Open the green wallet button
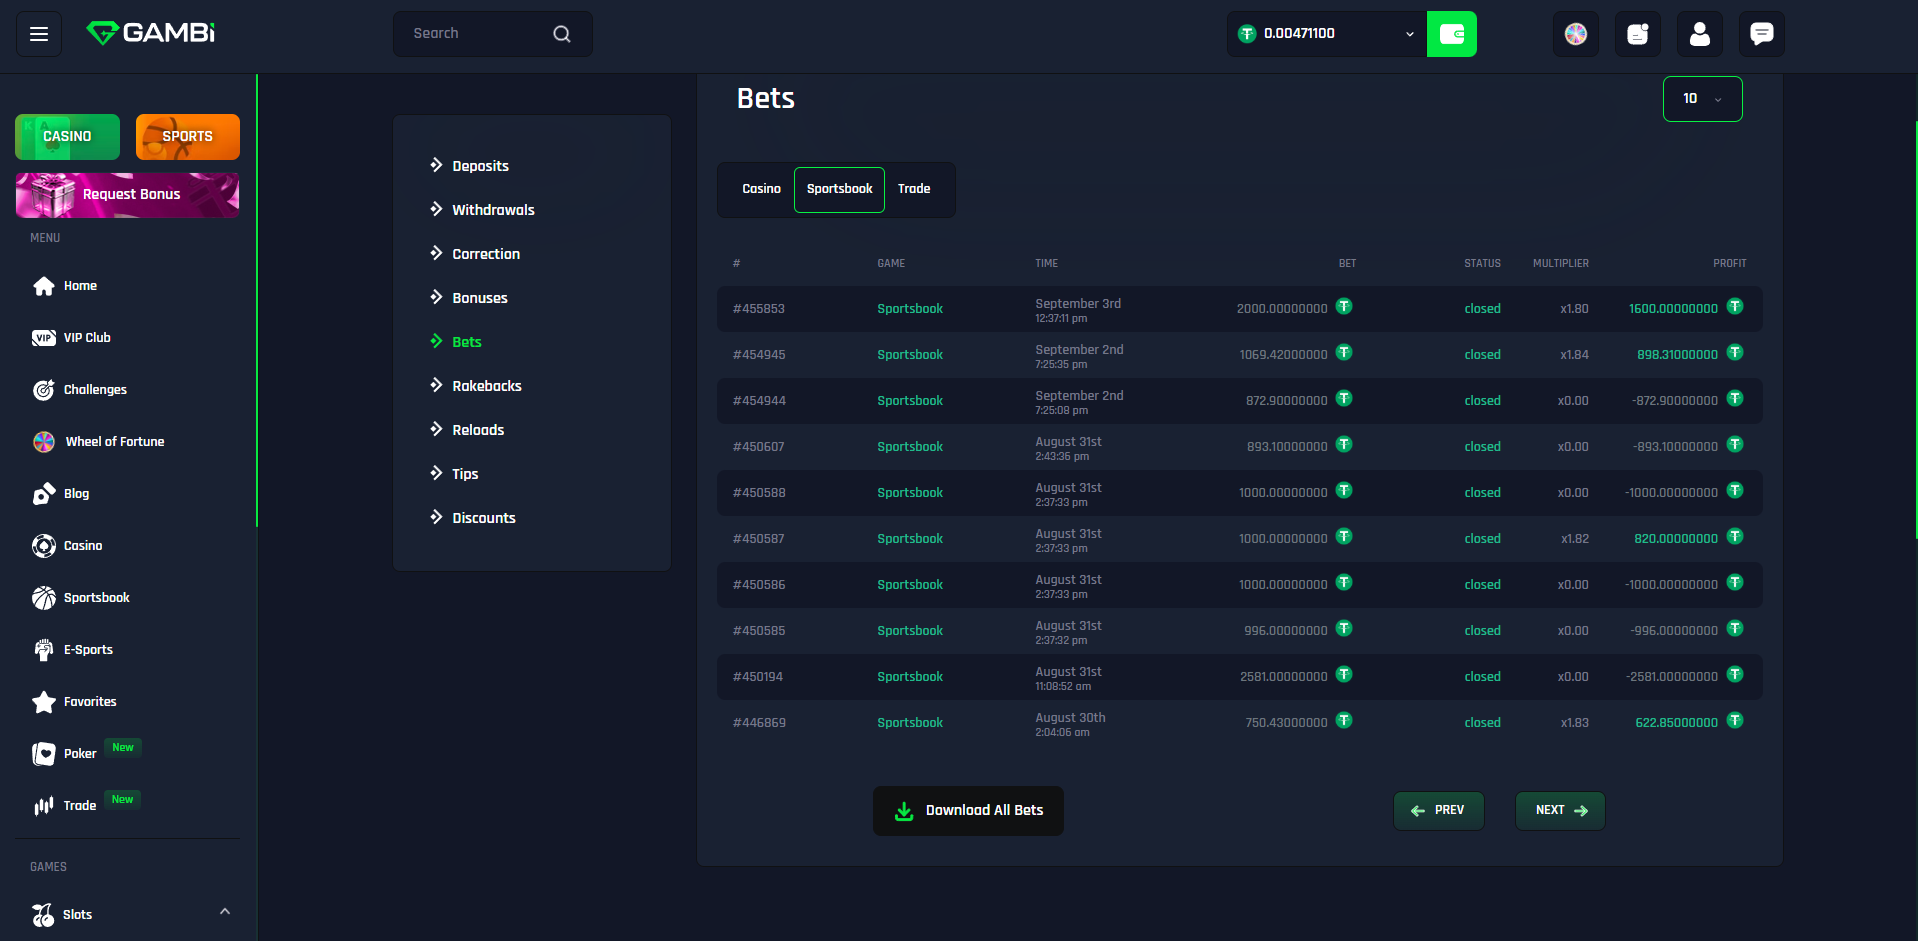Screen dimensions: 1918x941 [x=1452, y=34]
